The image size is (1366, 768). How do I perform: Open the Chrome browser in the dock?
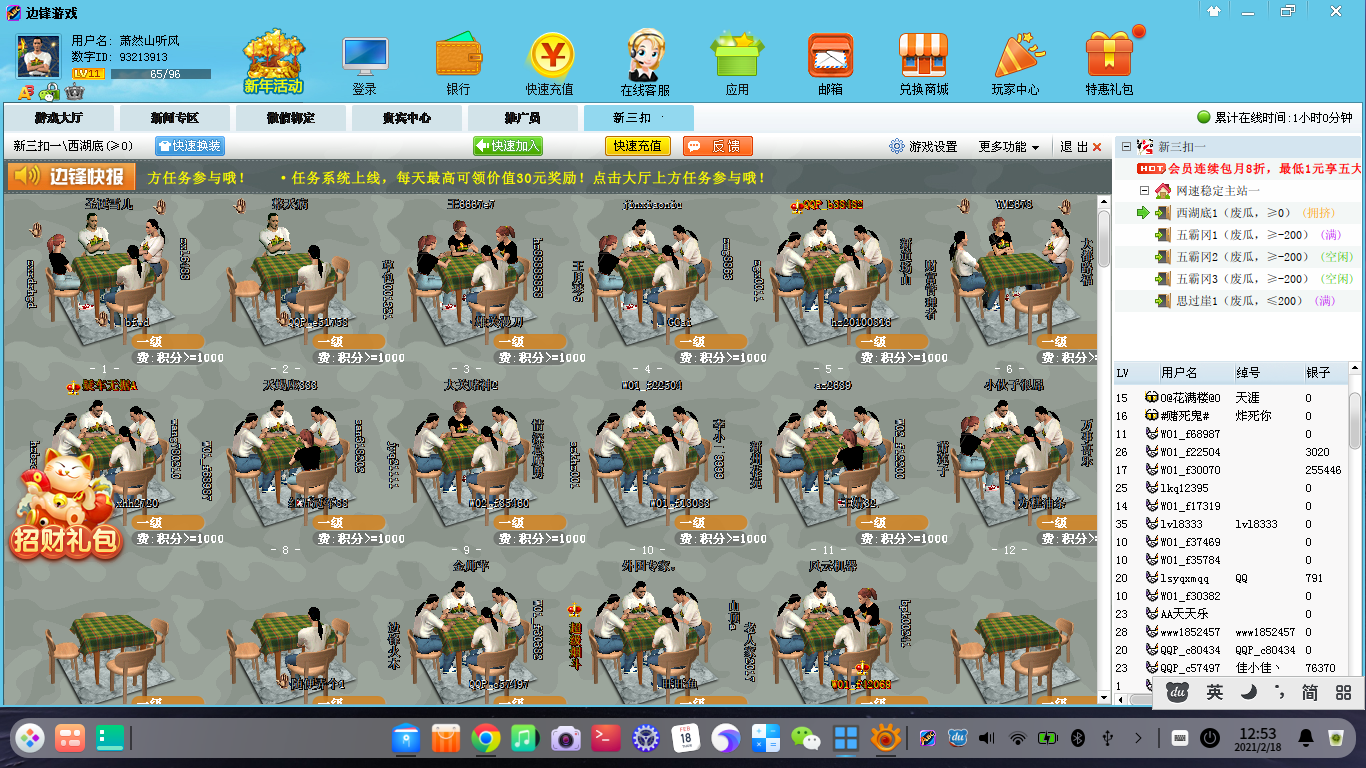point(486,739)
